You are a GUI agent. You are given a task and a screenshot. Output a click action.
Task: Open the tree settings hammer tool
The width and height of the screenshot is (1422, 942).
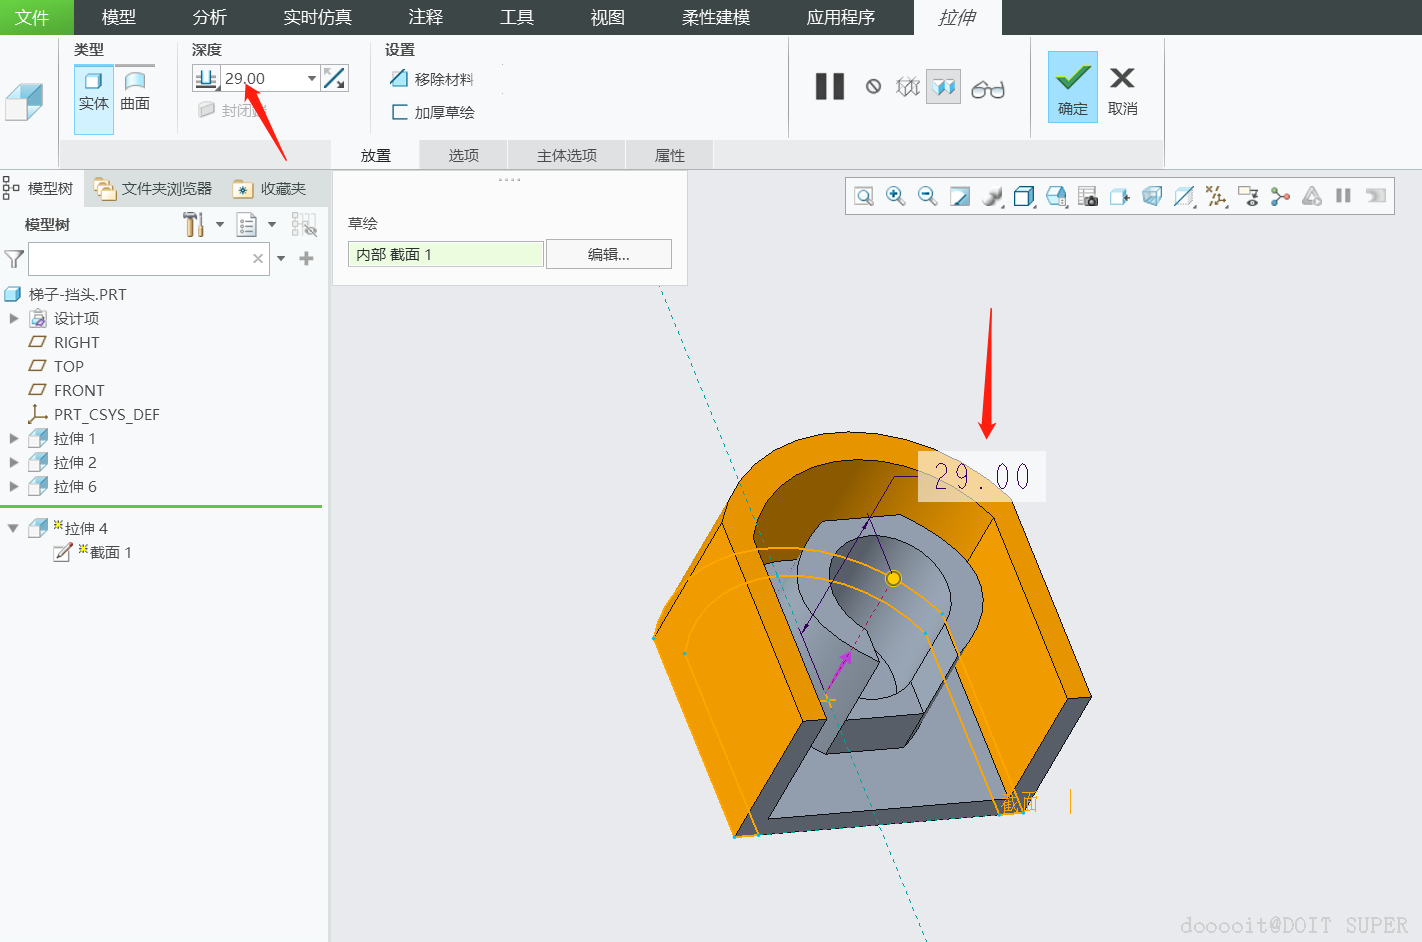[x=193, y=225]
